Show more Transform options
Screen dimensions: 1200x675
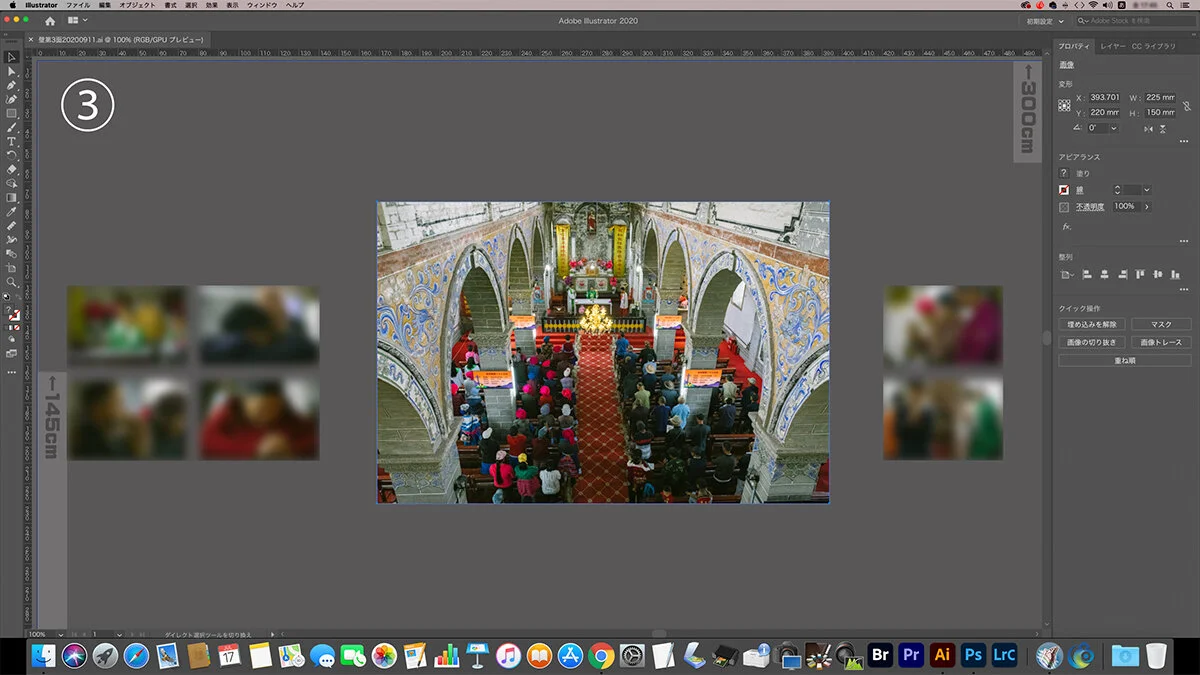pos(1184,142)
